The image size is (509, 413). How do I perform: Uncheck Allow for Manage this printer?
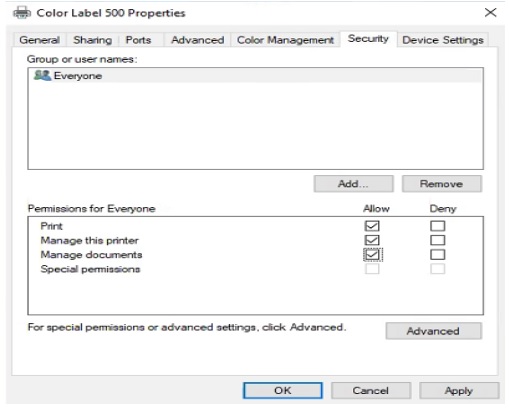point(372,240)
